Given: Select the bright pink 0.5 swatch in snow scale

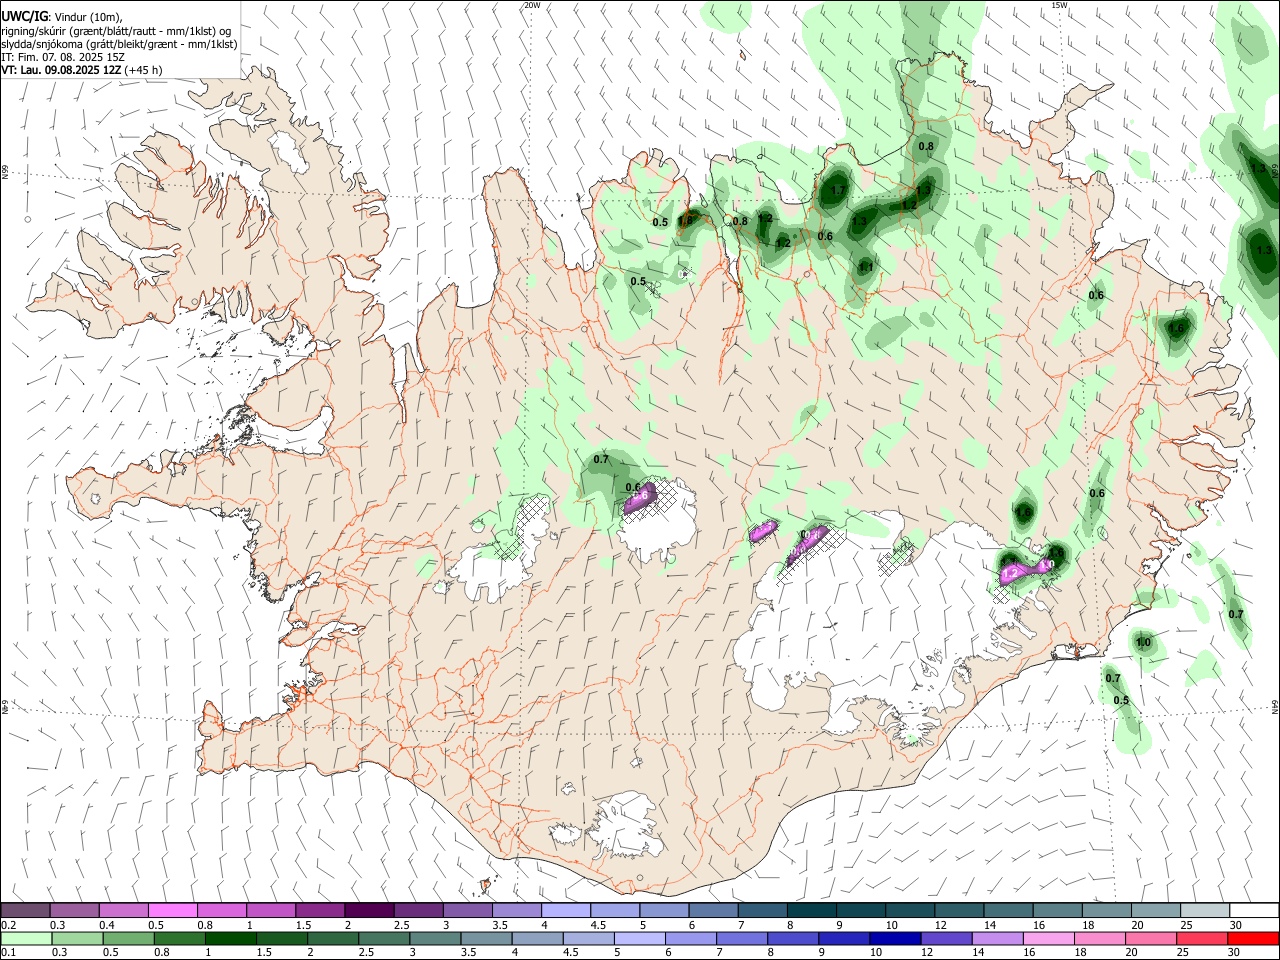Looking at the screenshot, I should [173, 910].
